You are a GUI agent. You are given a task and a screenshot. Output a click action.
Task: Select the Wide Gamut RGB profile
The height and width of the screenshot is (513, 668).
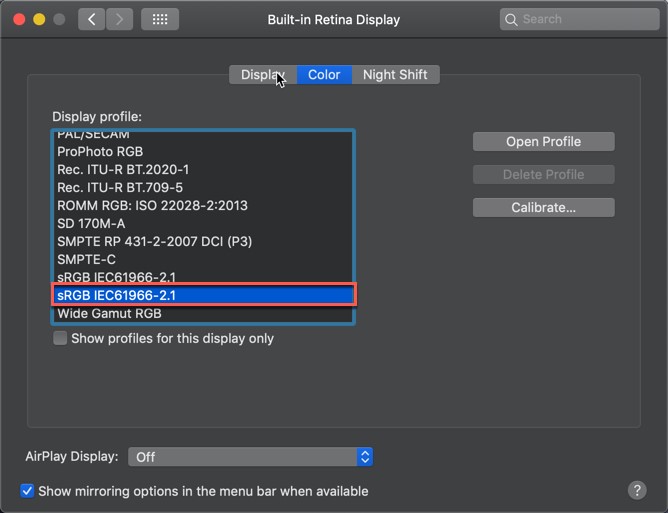coord(203,314)
